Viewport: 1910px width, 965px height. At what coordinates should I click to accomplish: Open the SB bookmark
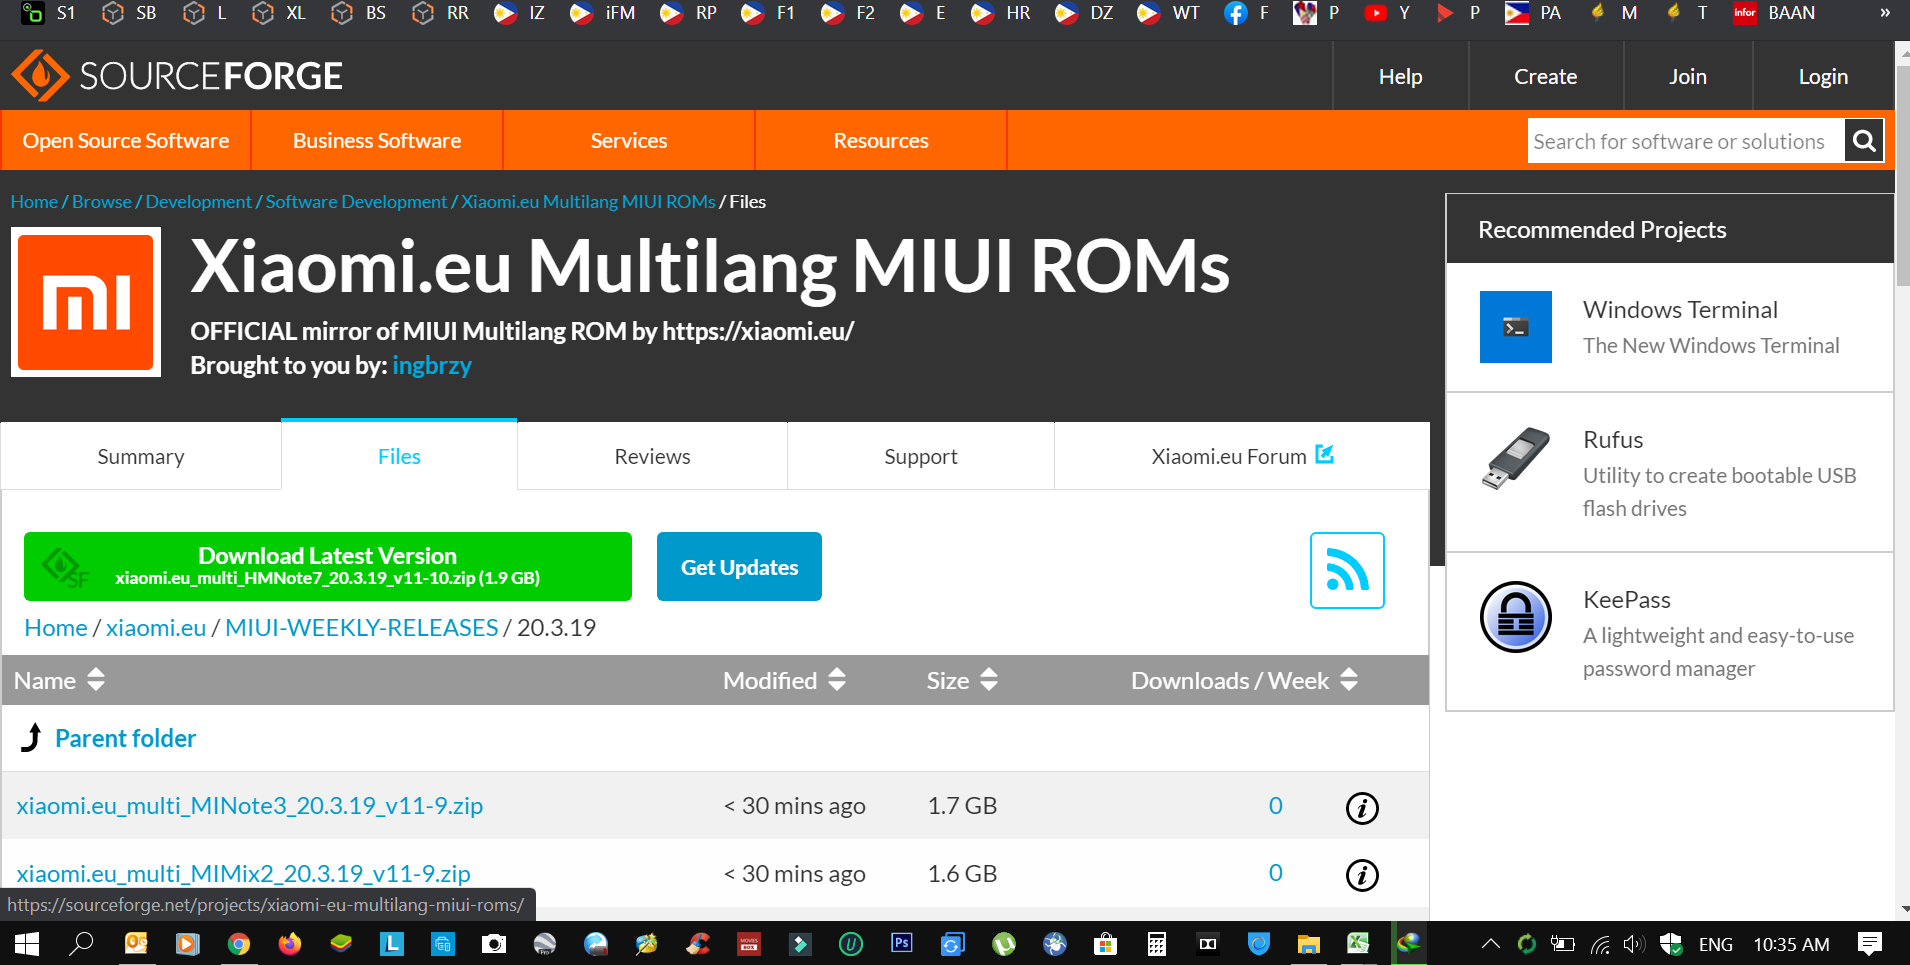pyautogui.click(x=129, y=13)
